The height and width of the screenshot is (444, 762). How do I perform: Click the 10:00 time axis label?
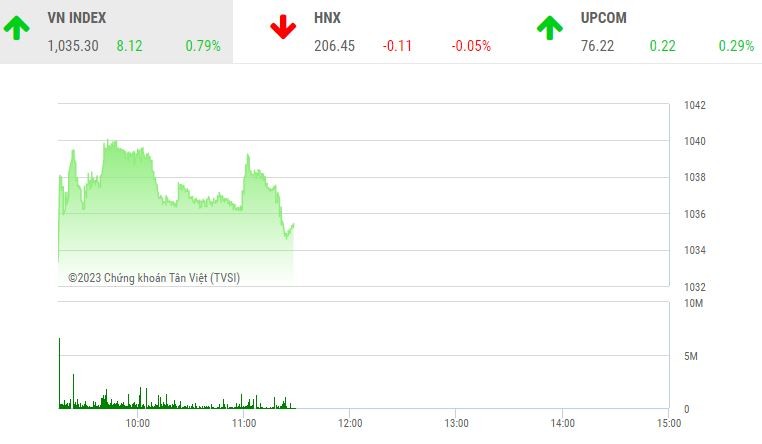138,424
